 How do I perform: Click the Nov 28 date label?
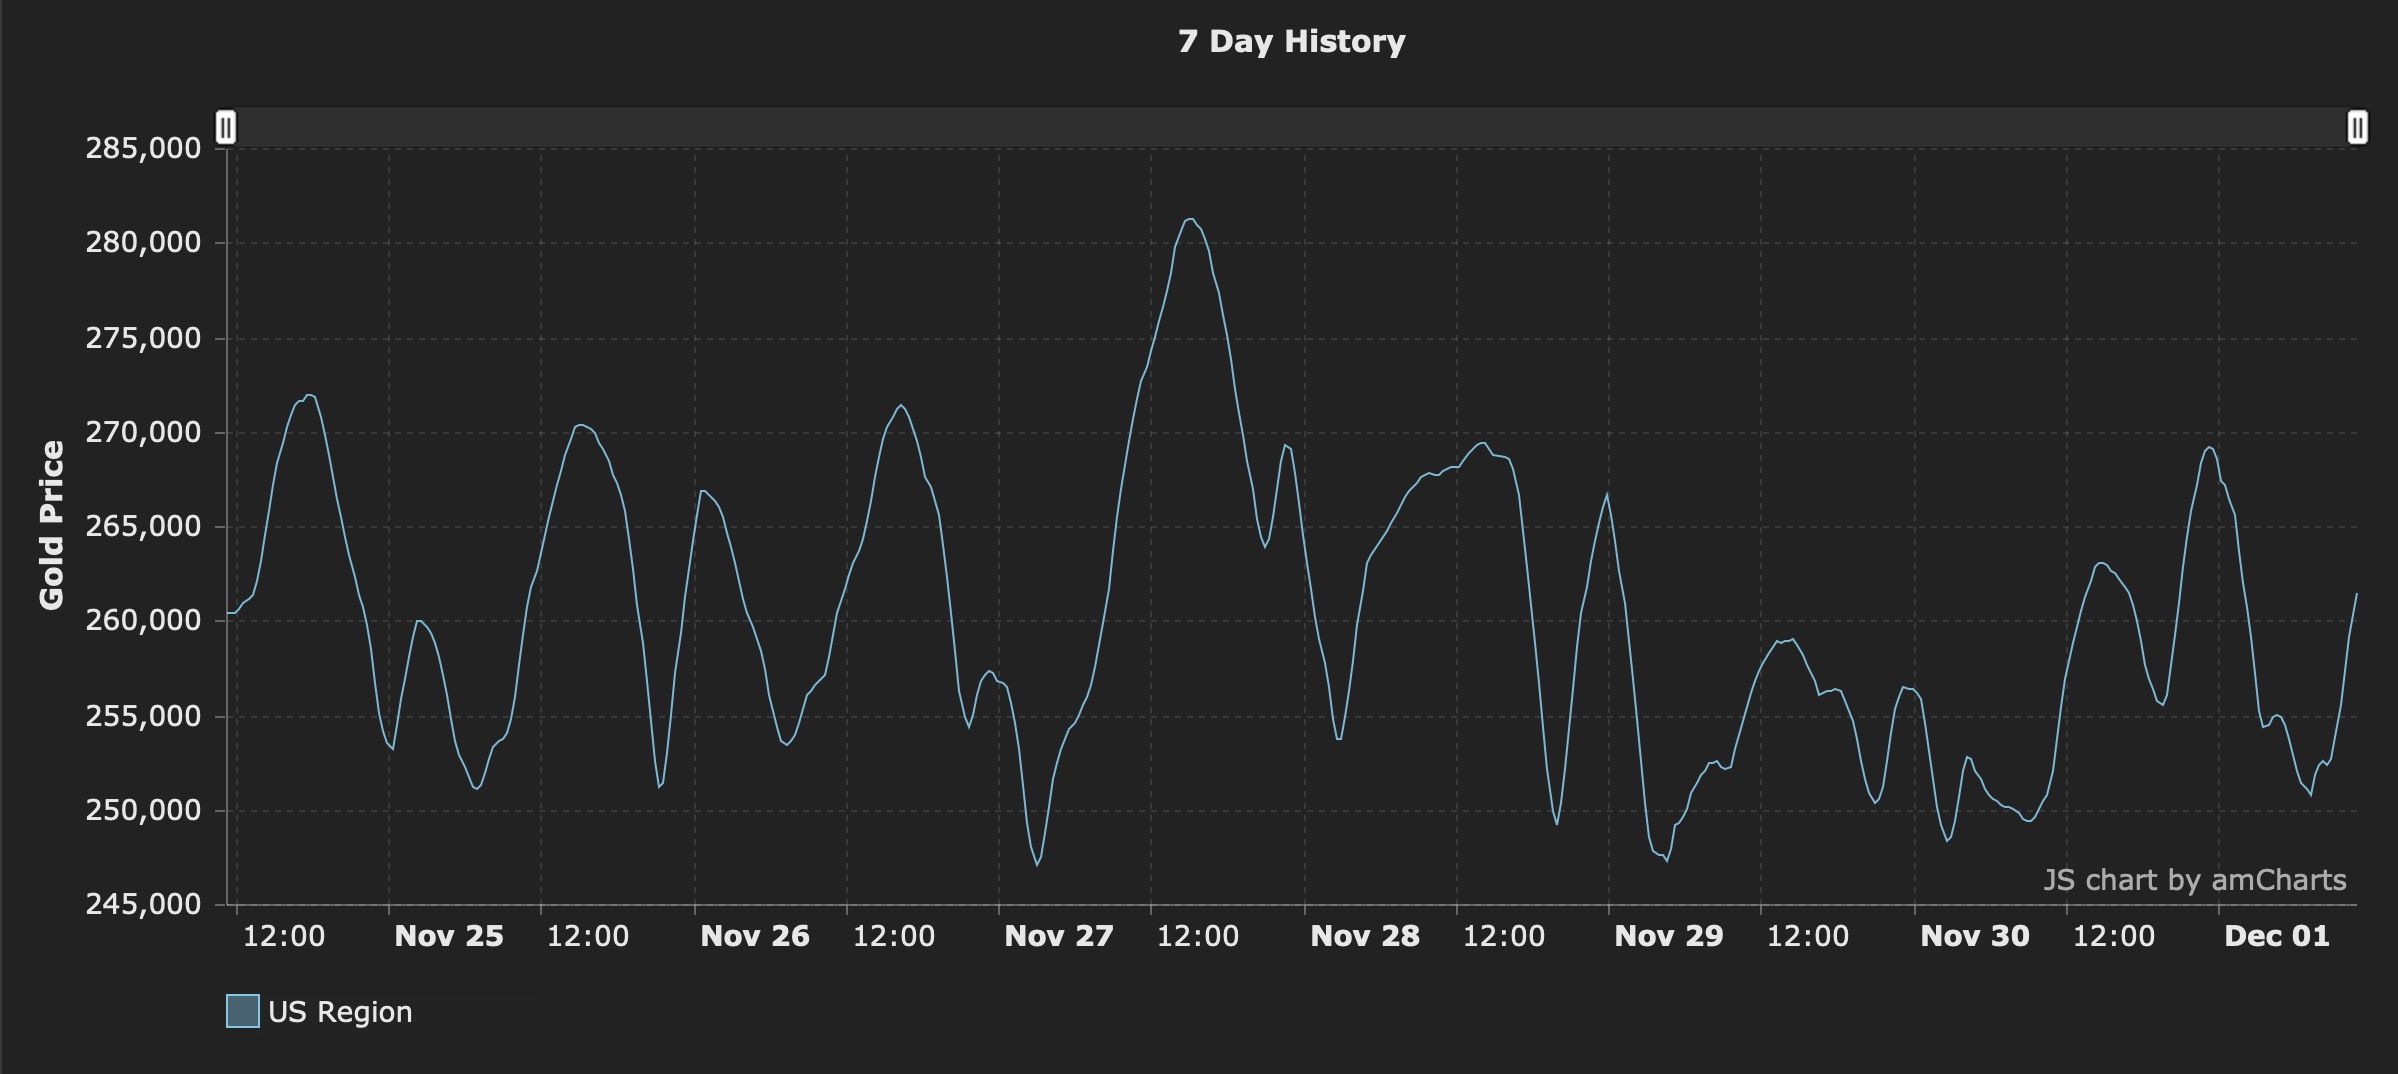(1365, 936)
